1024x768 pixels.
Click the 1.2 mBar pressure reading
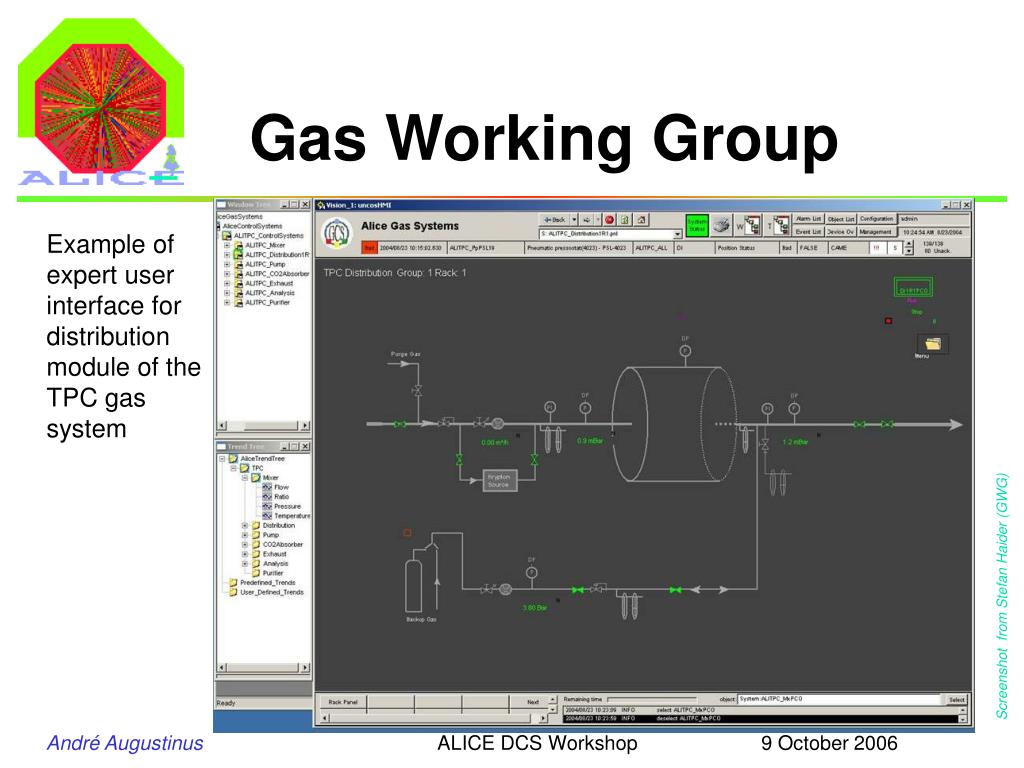point(795,442)
